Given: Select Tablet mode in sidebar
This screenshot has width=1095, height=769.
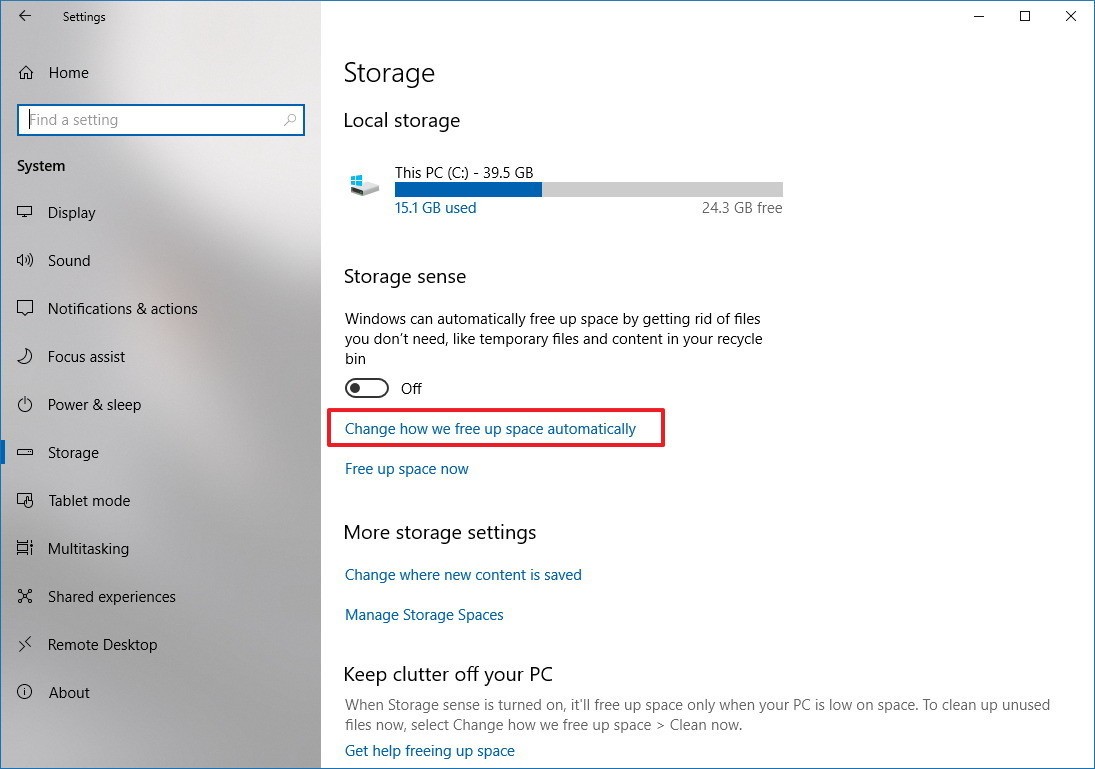Looking at the screenshot, I should tap(89, 501).
